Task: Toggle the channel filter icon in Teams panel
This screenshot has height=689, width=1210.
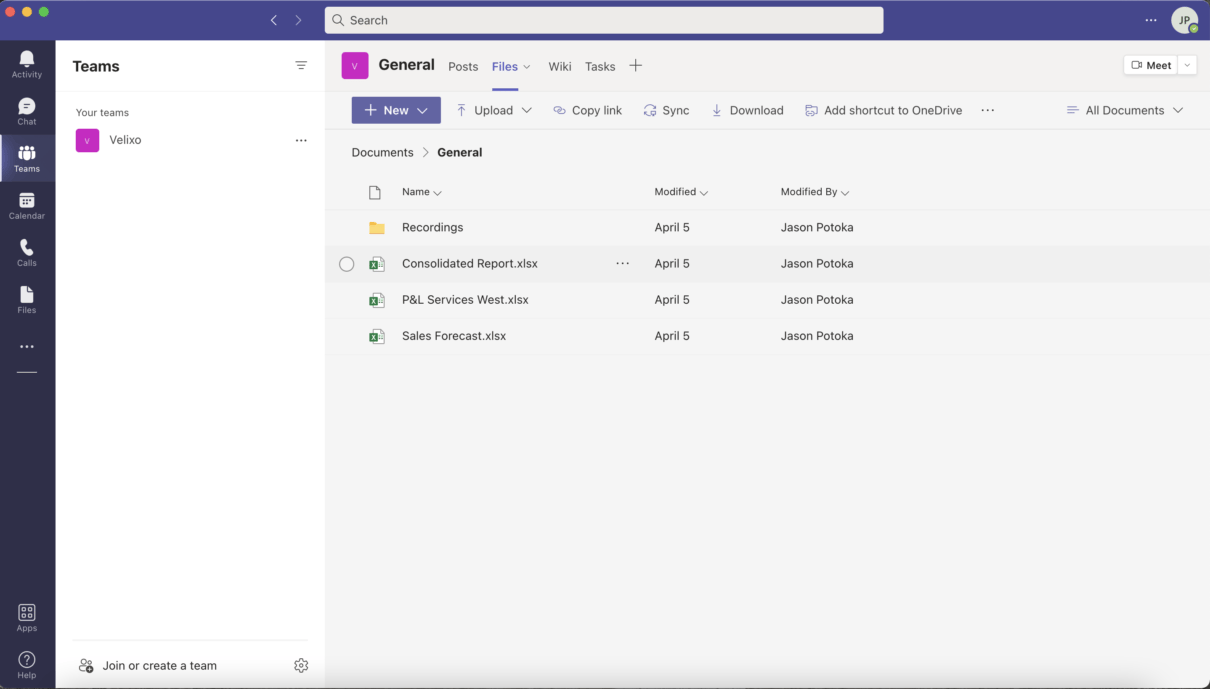Action: (x=301, y=65)
